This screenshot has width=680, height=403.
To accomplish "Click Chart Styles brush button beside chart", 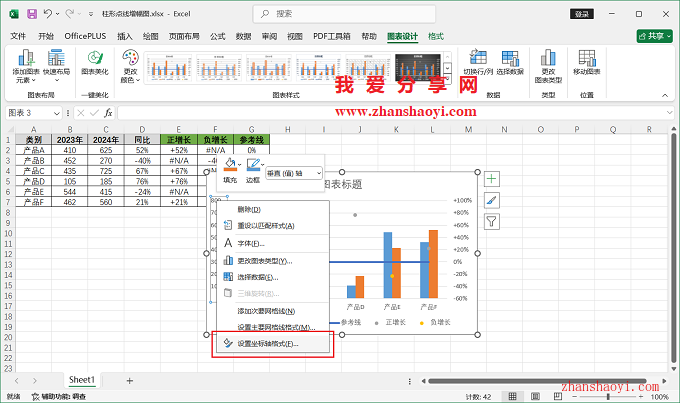I will (x=491, y=200).
